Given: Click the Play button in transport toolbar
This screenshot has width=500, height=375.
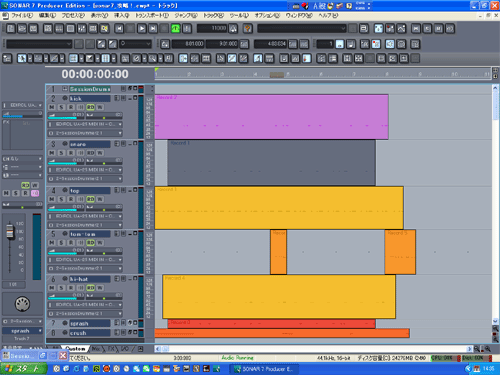Looking at the screenshot, I should click(x=142, y=29).
